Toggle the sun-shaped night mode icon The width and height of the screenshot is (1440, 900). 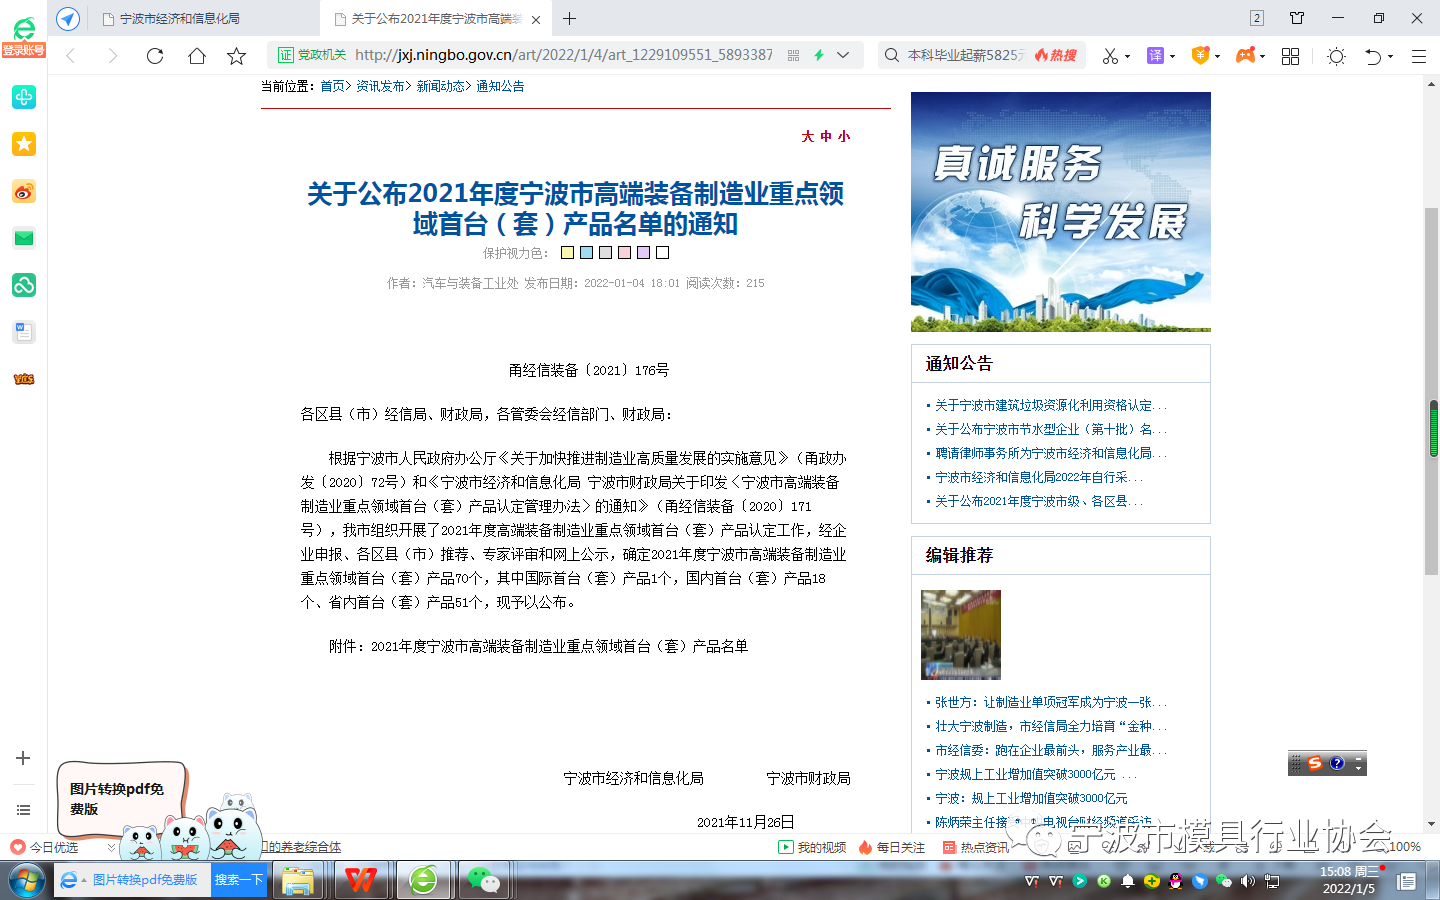[x=1336, y=56]
